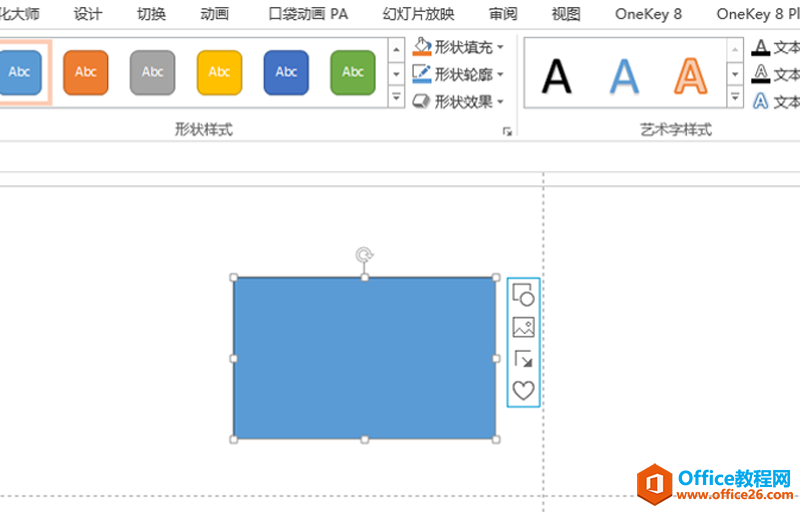800x512 pixels.
Task: Click the 形状轮廓 label
Action: click(463, 74)
